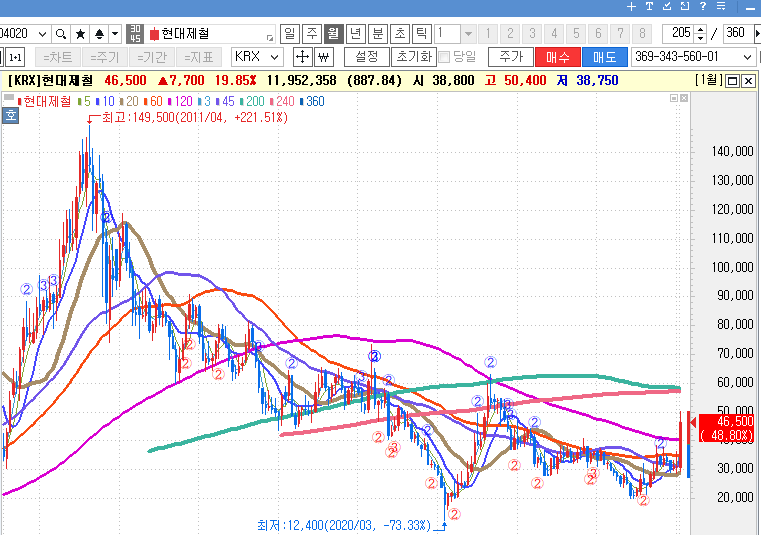Image resolution: width=761 pixels, height=535 pixels.
Task: Open the stock code search magnifier
Action: coord(61,34)
